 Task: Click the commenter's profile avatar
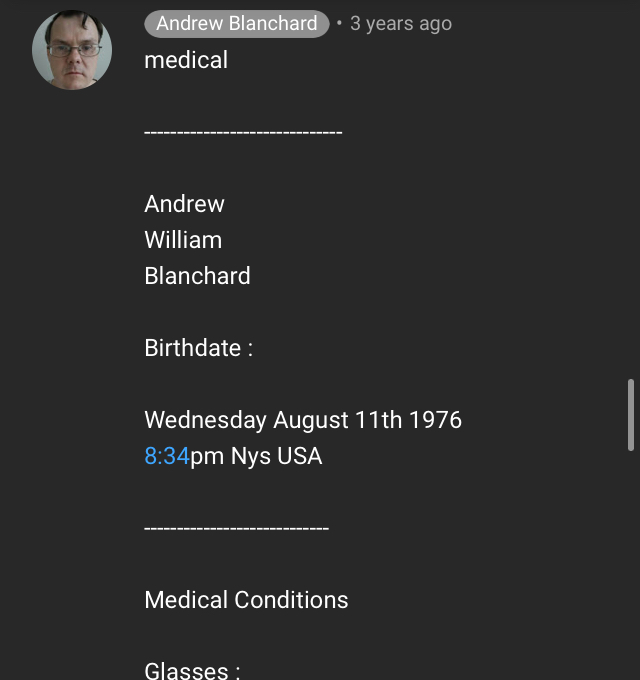72,50
